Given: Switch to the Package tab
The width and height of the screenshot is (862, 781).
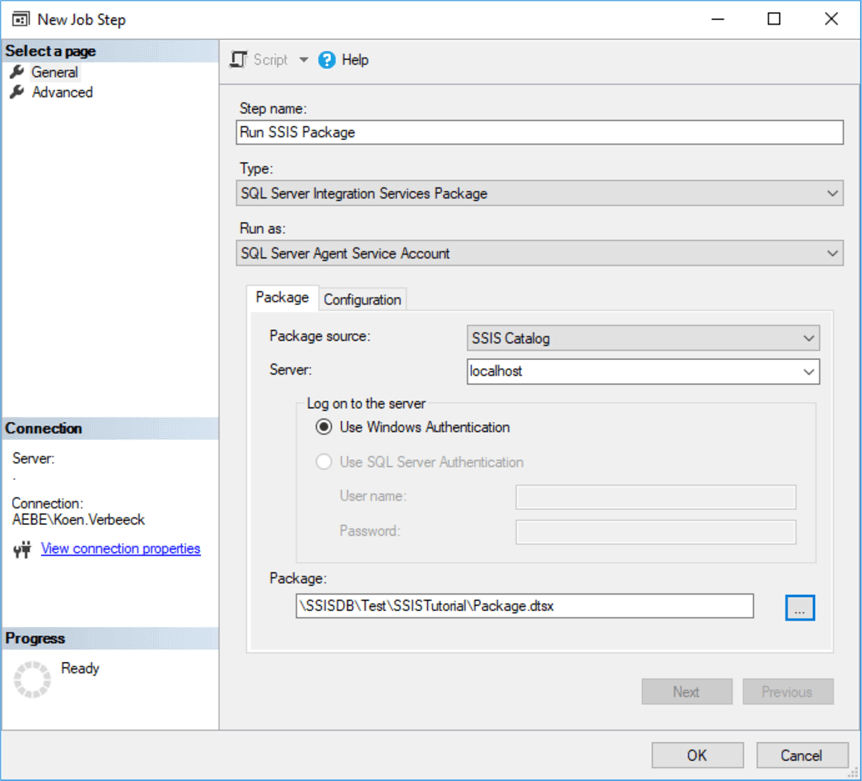Looking at the screenshot, I should click(282, 298).
